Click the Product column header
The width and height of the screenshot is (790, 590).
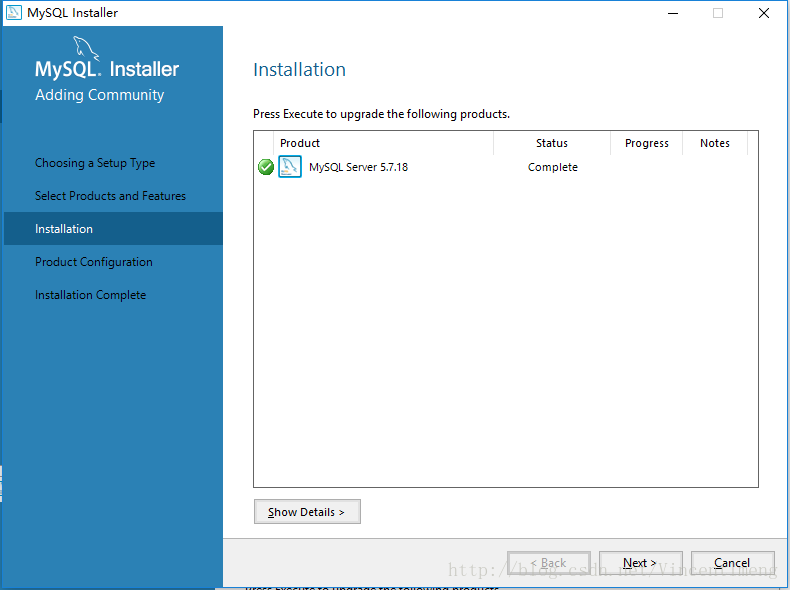300,143
